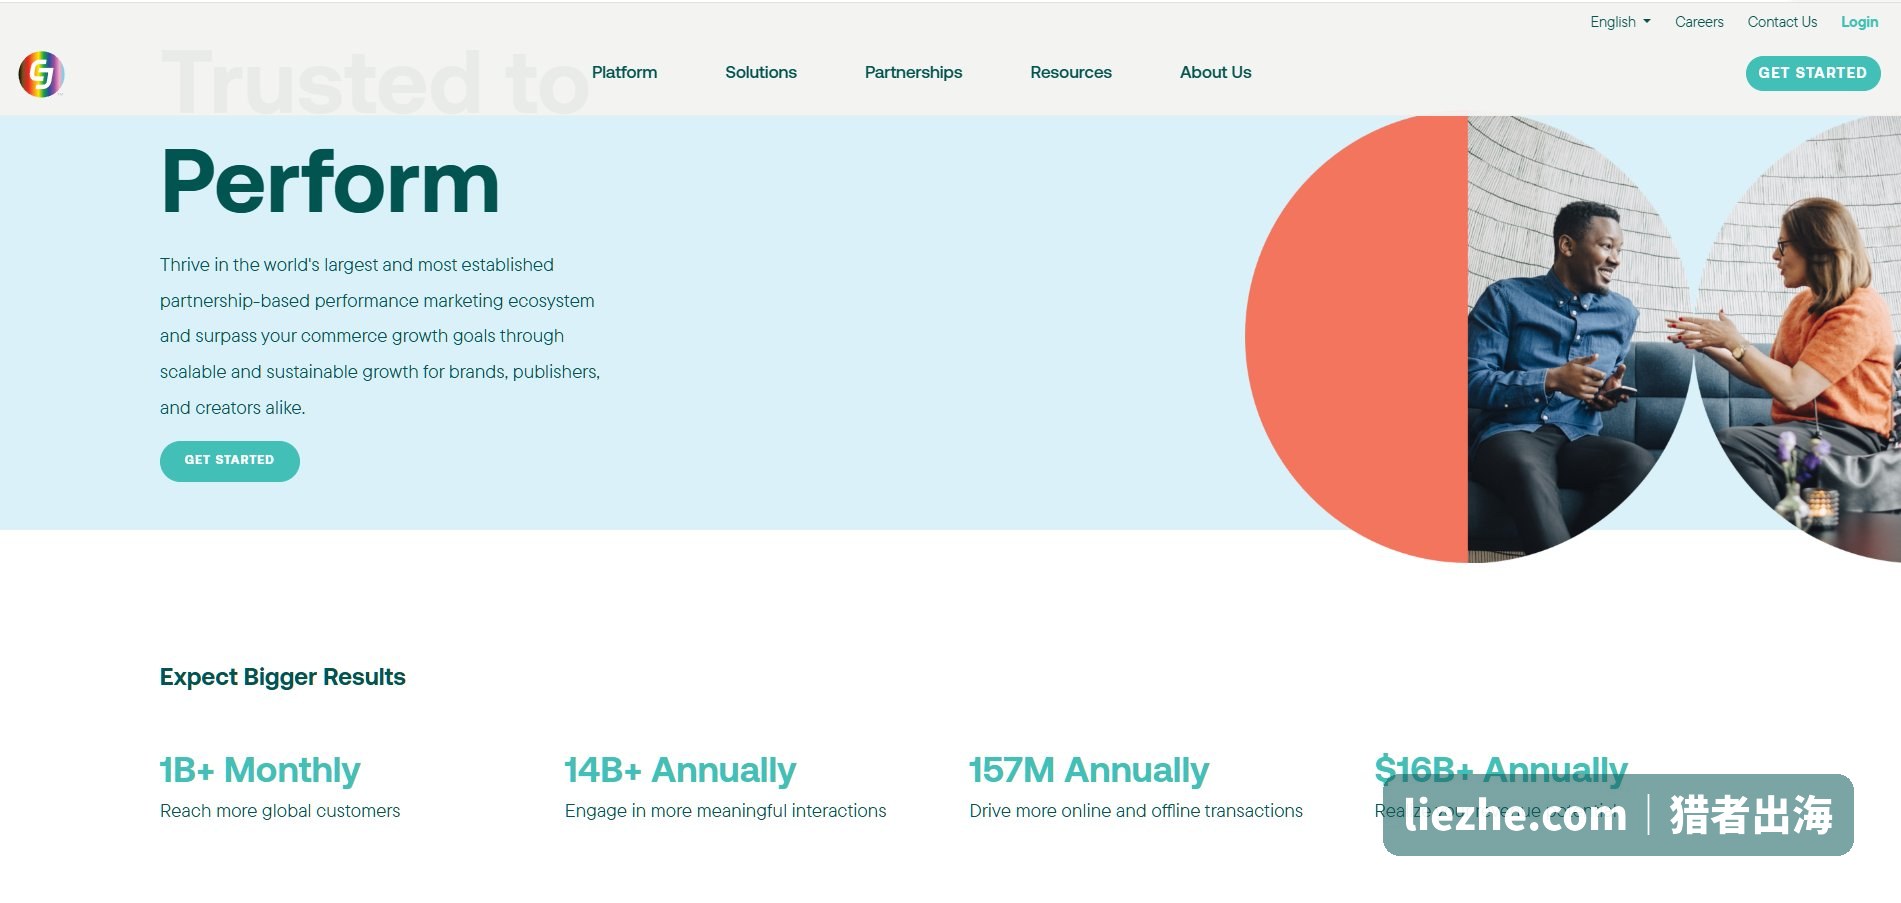Click the 14B+ Annually statistic
This screenshot has height=903, width=1901.
click(x=680, y=770)
